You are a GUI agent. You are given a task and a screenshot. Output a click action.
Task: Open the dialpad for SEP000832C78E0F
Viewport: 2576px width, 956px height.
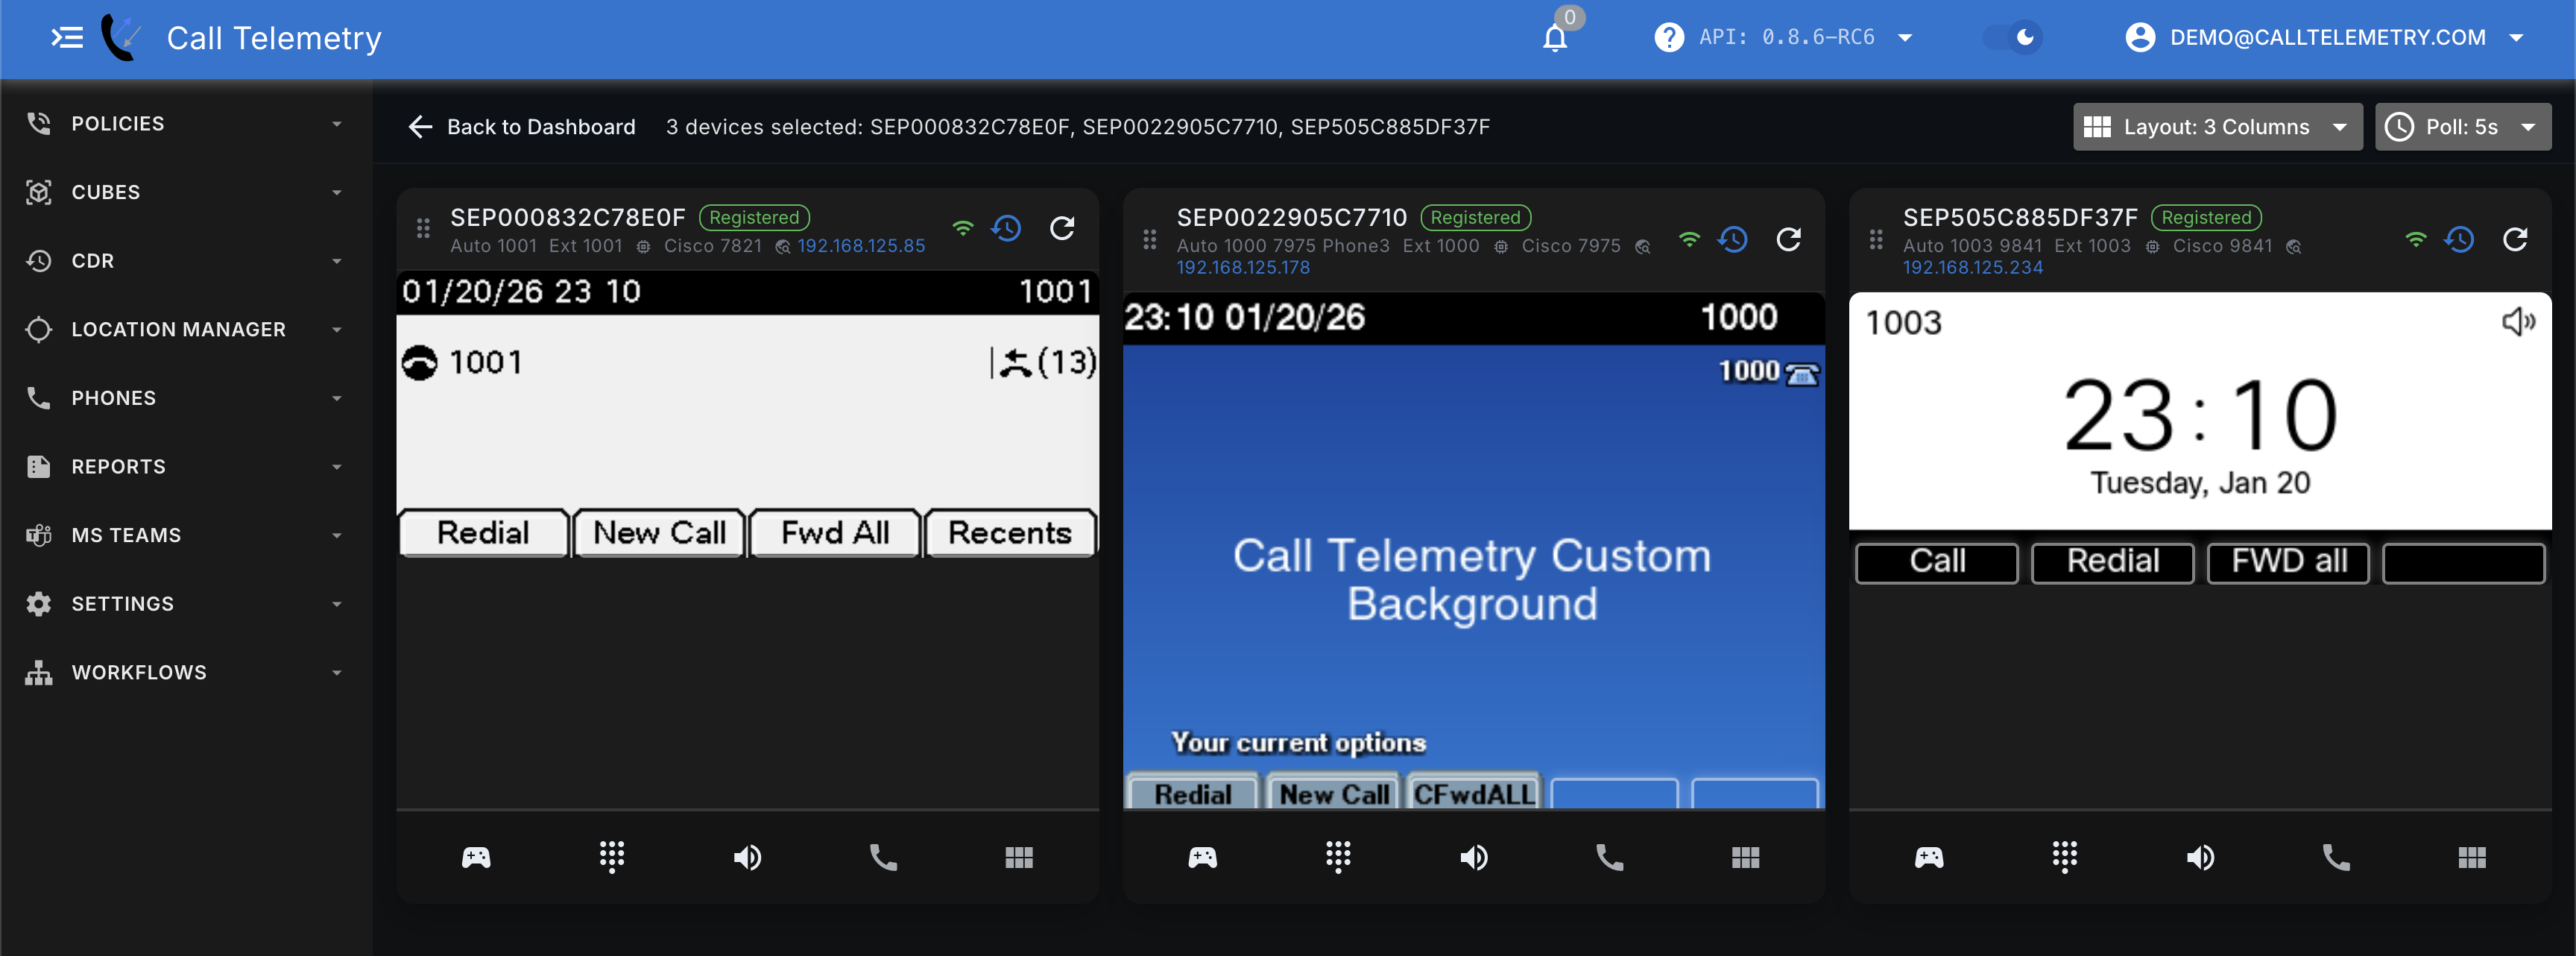tap(612, 858)
